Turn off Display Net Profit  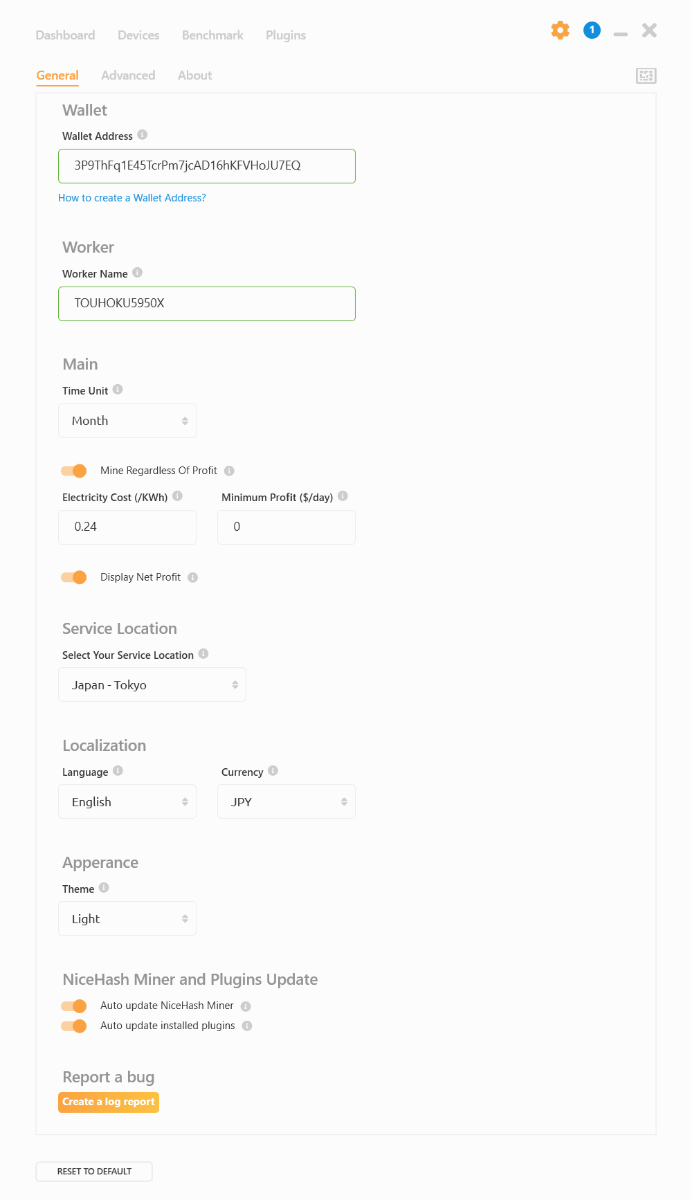click(x=74, y=577)
